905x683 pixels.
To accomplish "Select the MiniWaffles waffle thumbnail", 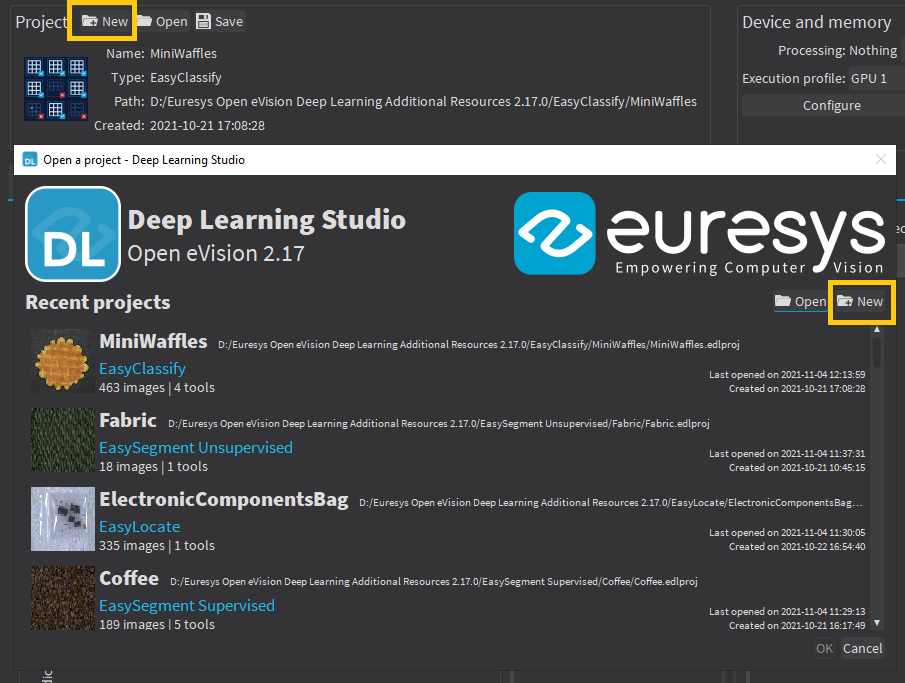I will pyautogui.click(x=61, y=360).
